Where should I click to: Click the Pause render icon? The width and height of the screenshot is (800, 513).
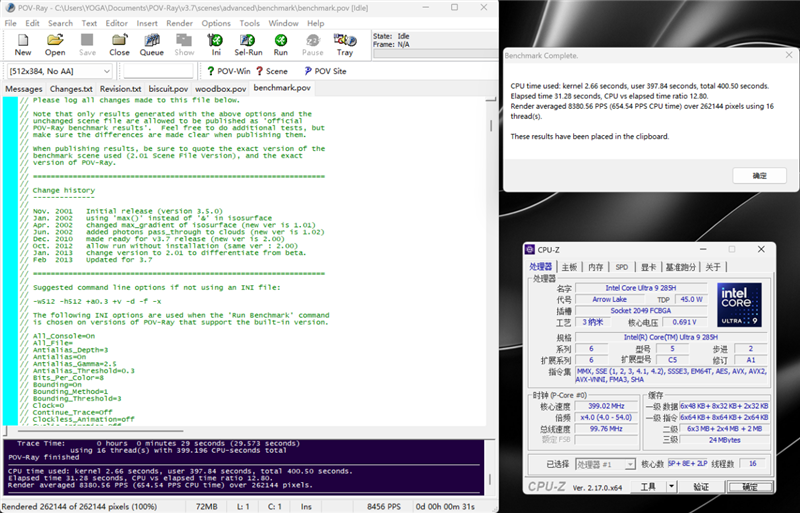[x=313, y=45]
